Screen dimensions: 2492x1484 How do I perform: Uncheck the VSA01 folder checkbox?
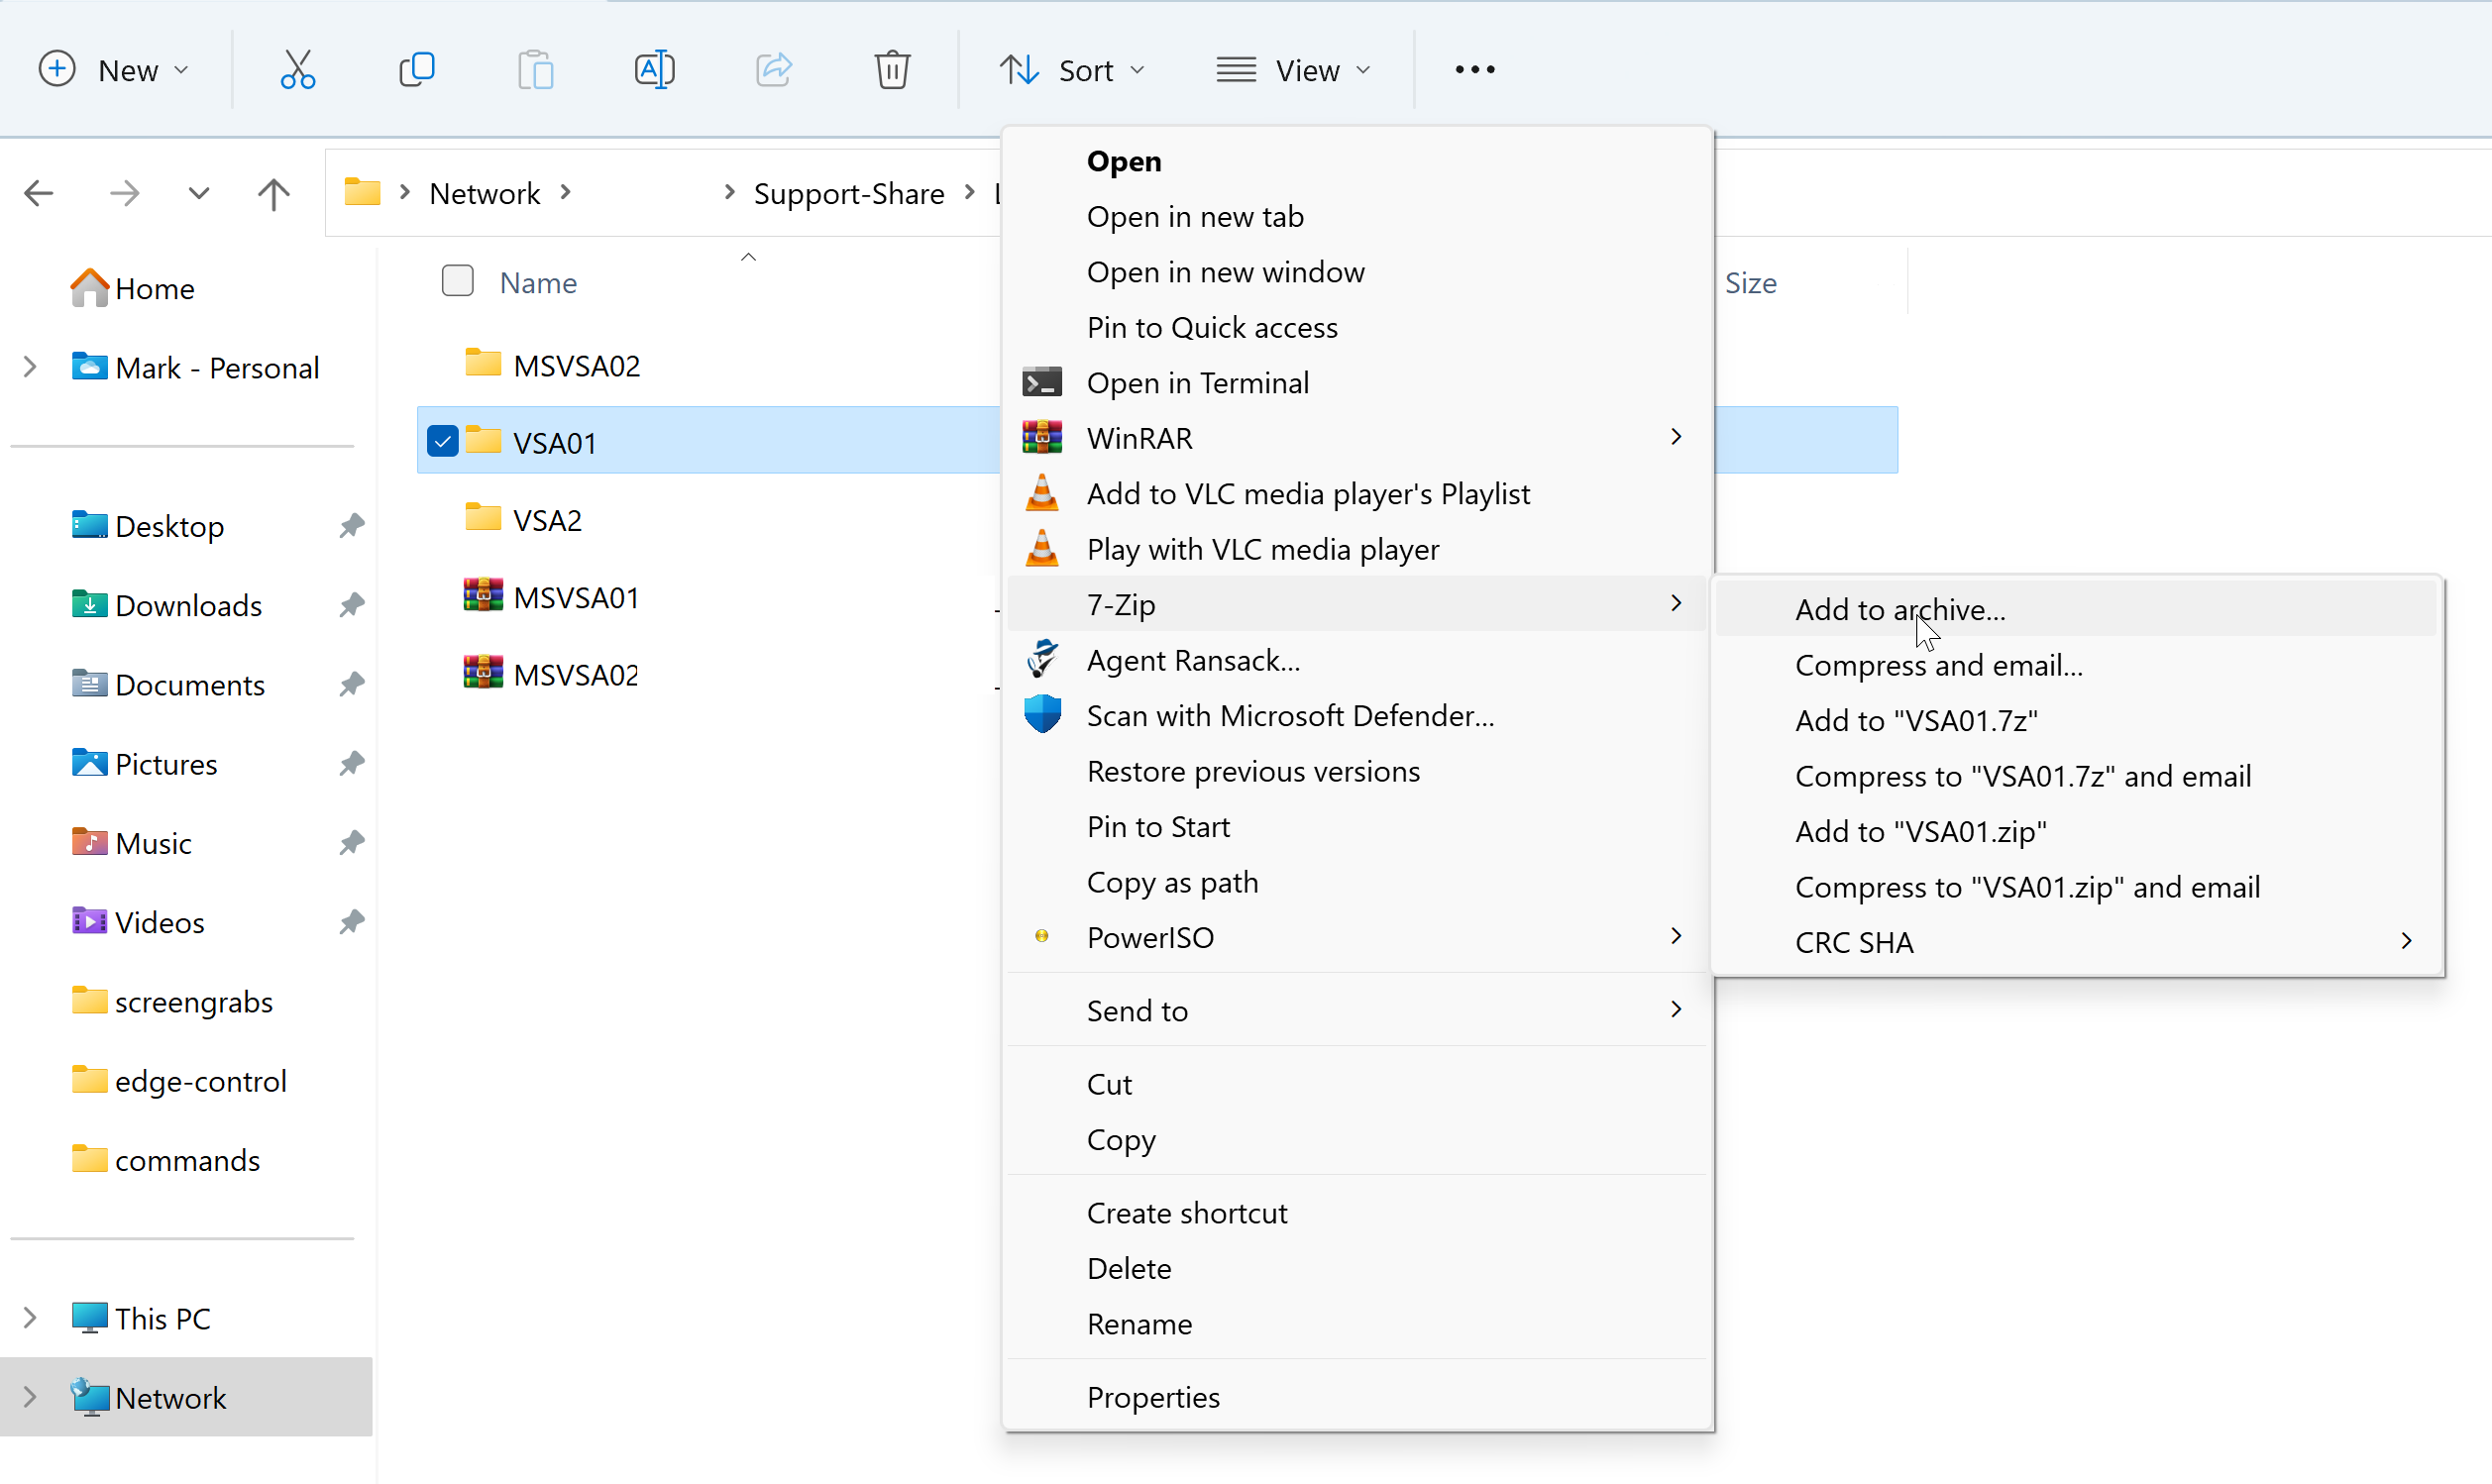tap(442, 441)
